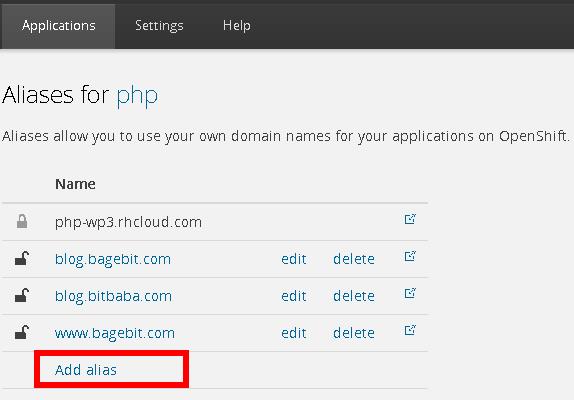This screenshot has width=574, height=400.
Task: Open the Help tab
Action: [236, 26]
